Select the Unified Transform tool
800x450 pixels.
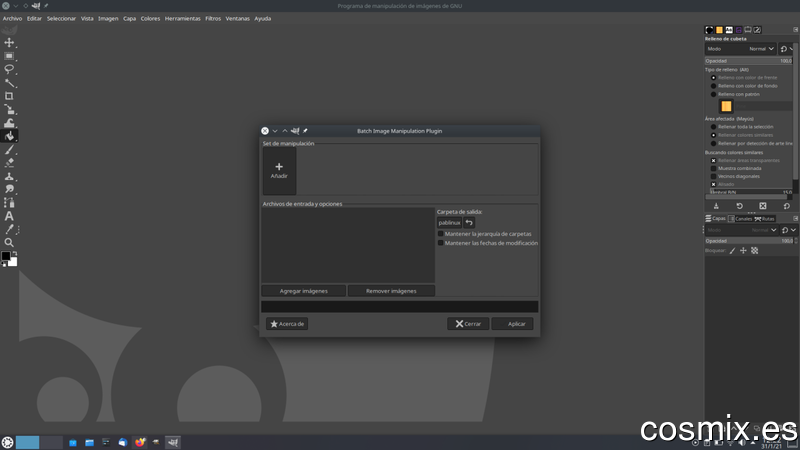9,109
